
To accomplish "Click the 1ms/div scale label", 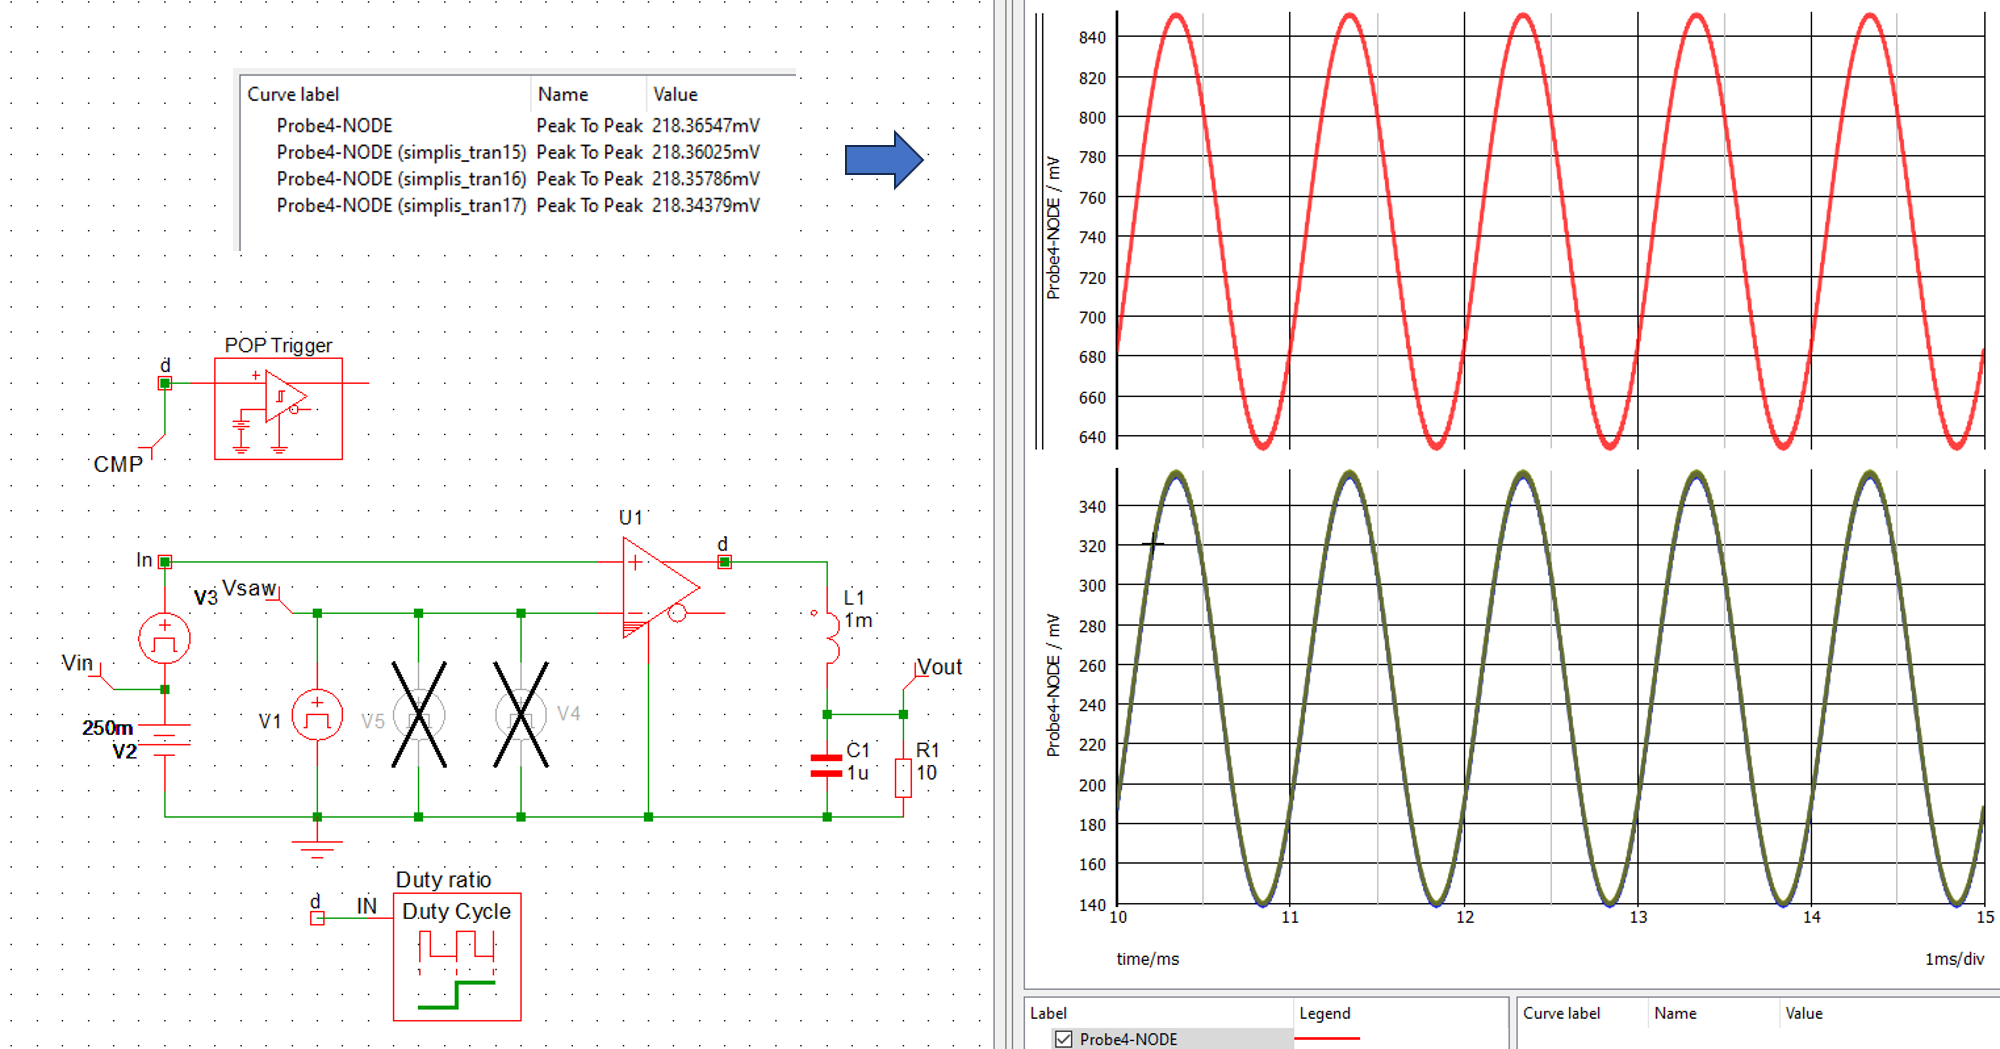I will pos(1954,959).
